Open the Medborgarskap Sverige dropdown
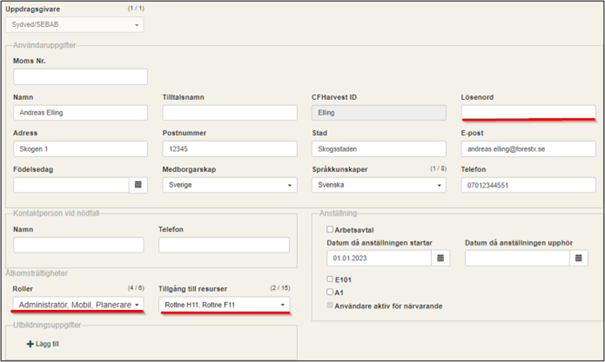This screenshot has height=362, width=605. [x=230, y=185]
